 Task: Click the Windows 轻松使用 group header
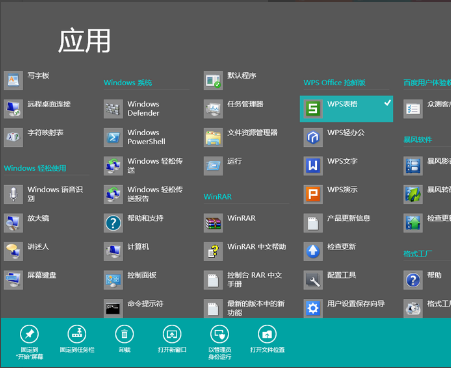coord(35,168)
